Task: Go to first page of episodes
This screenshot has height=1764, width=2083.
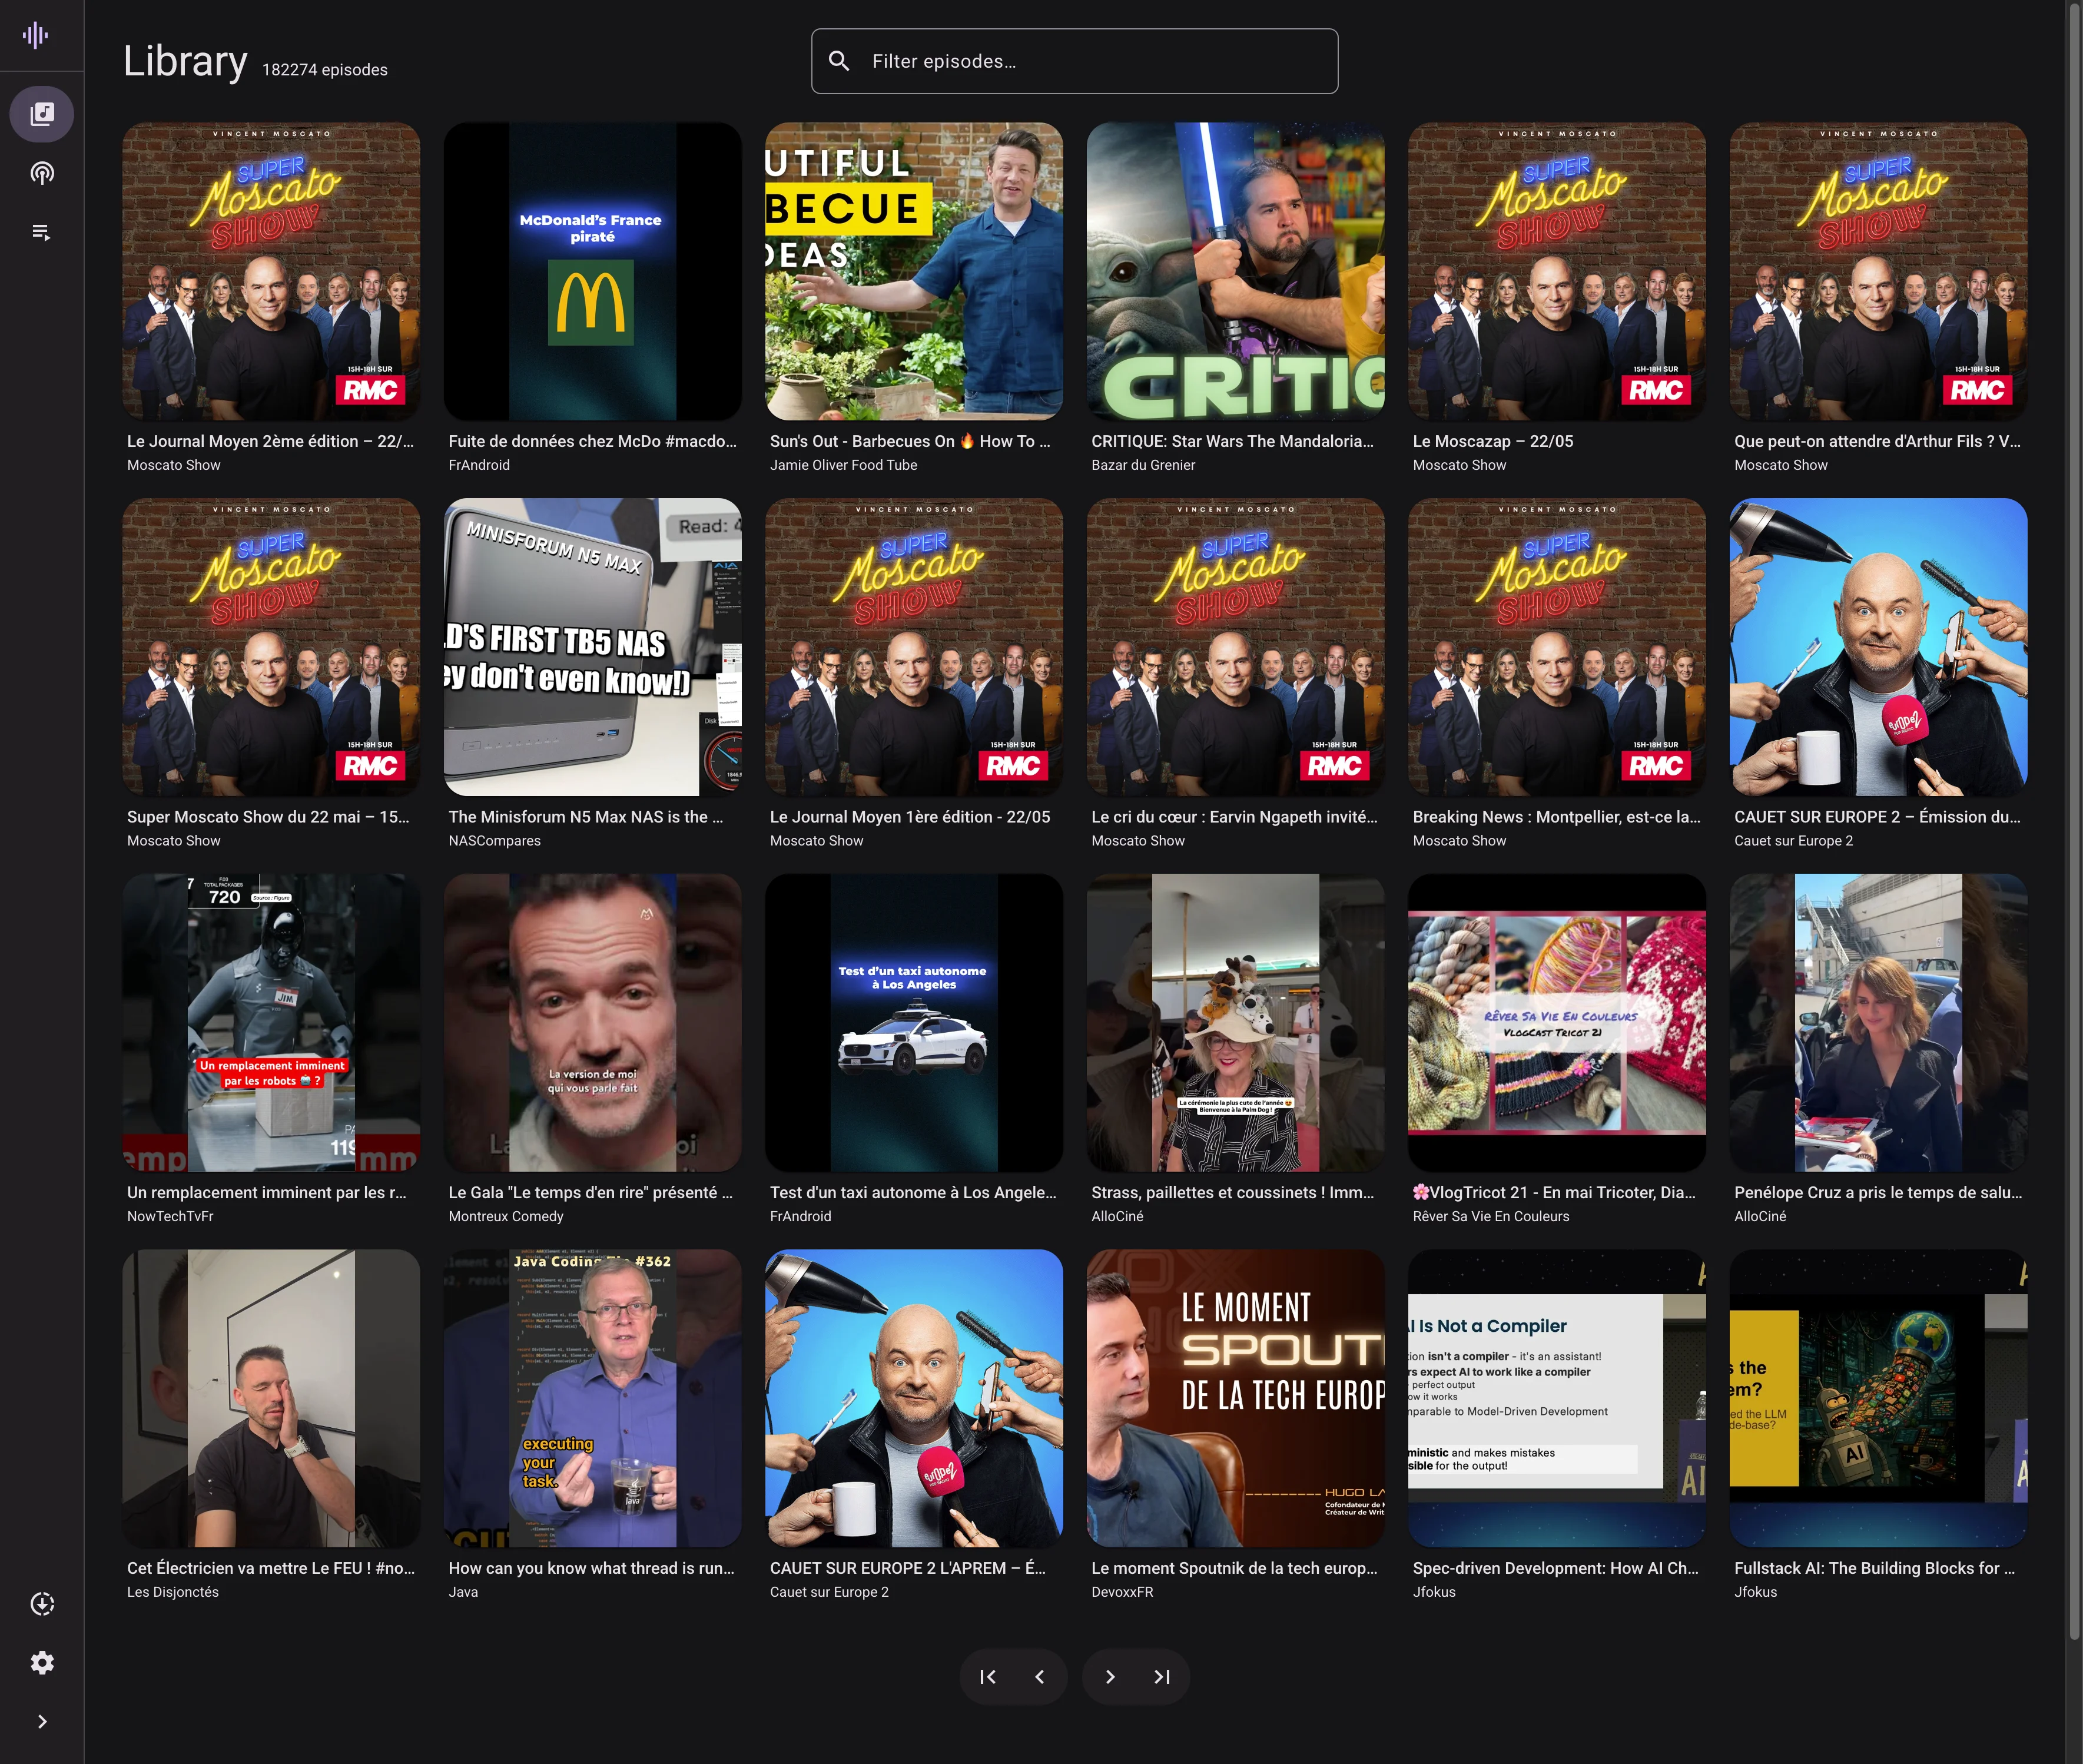Action: [x=988, y=1677]
